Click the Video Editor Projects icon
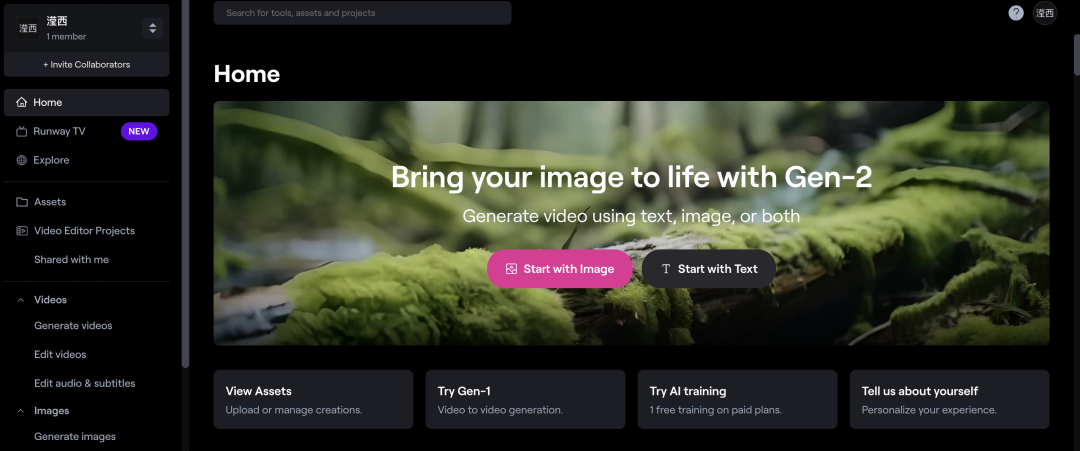This screenshot has height=451, width=1080. [21, 231]
